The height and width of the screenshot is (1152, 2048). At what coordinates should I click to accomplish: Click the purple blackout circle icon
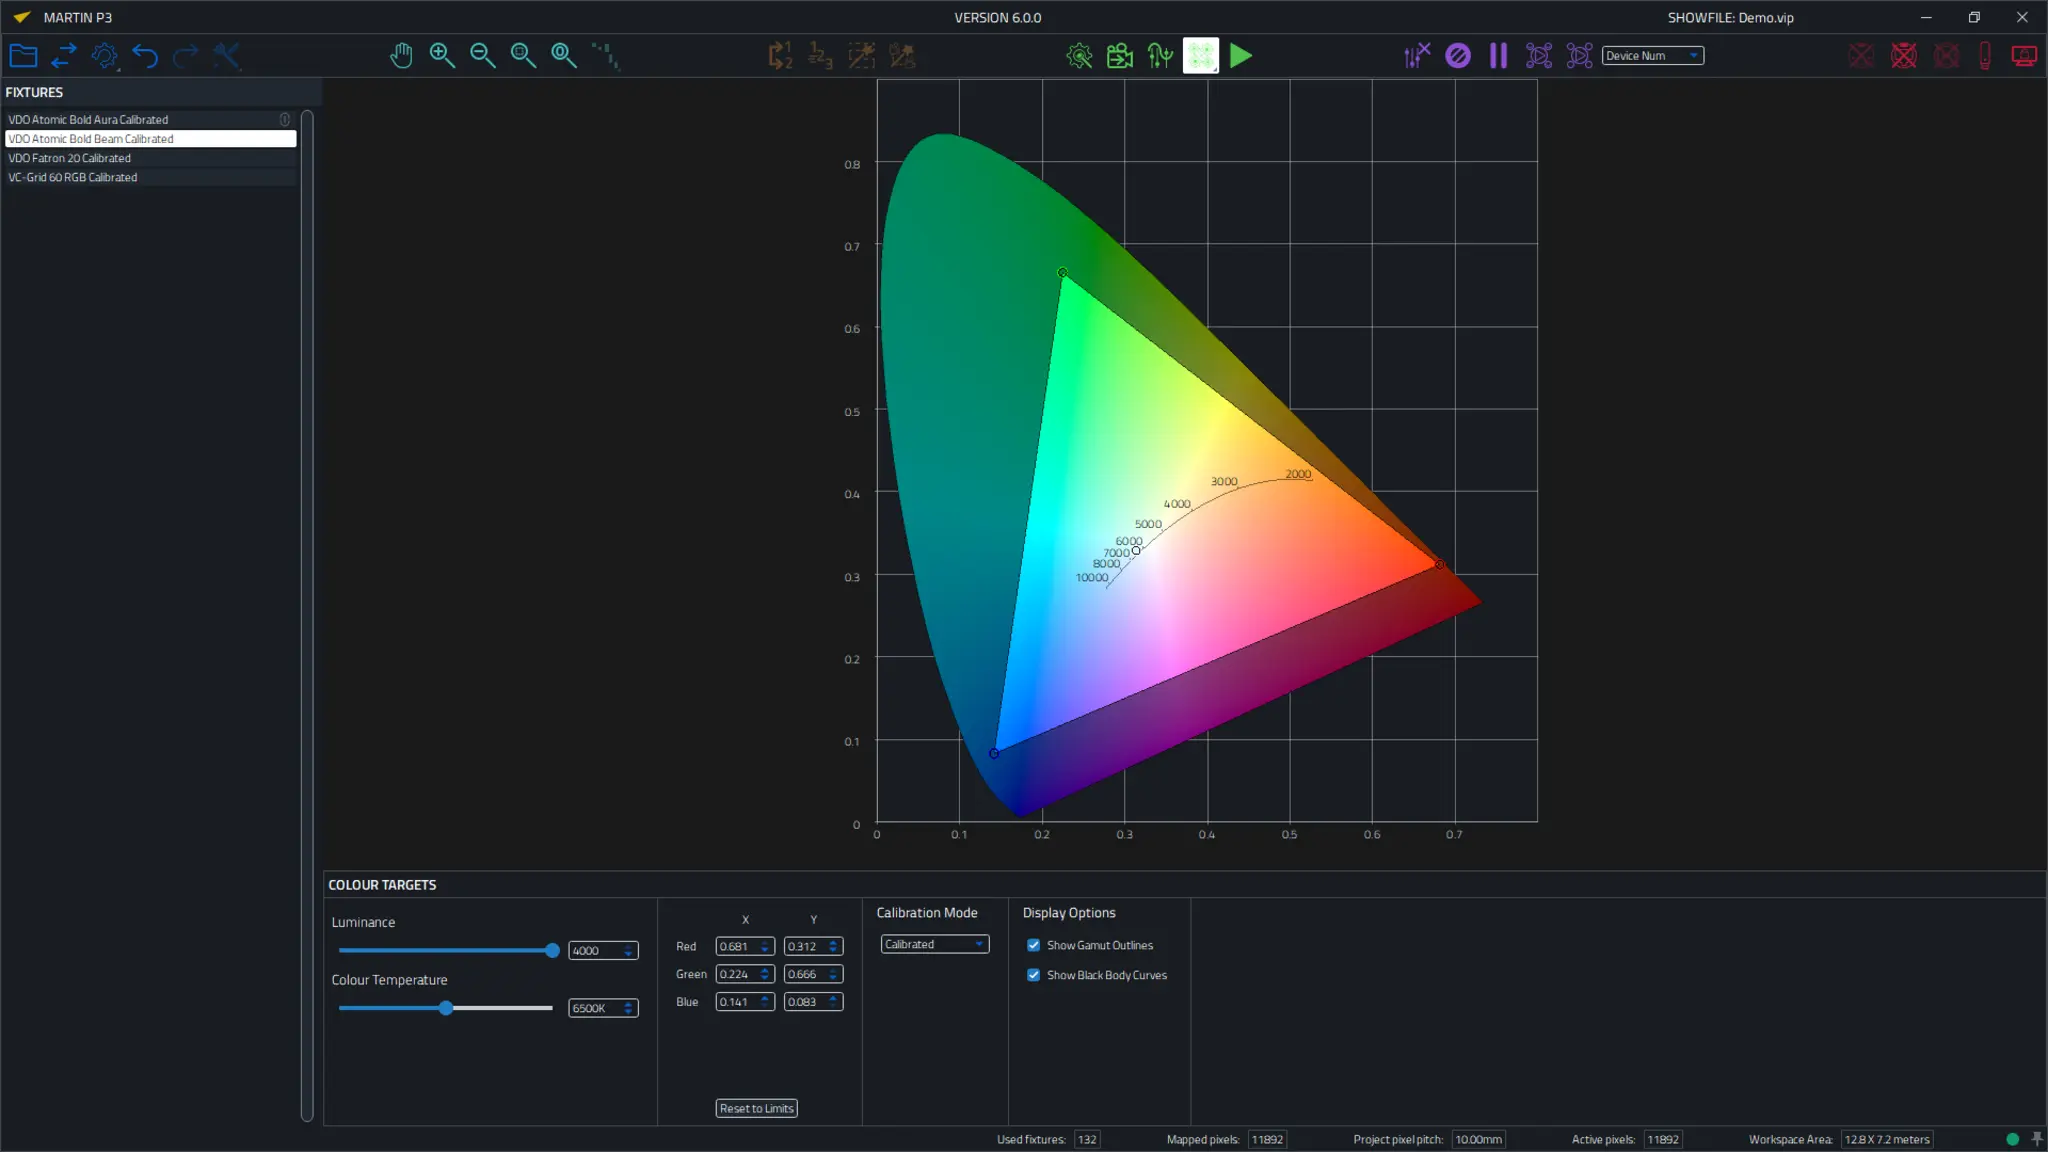(x=1458, y=56)
